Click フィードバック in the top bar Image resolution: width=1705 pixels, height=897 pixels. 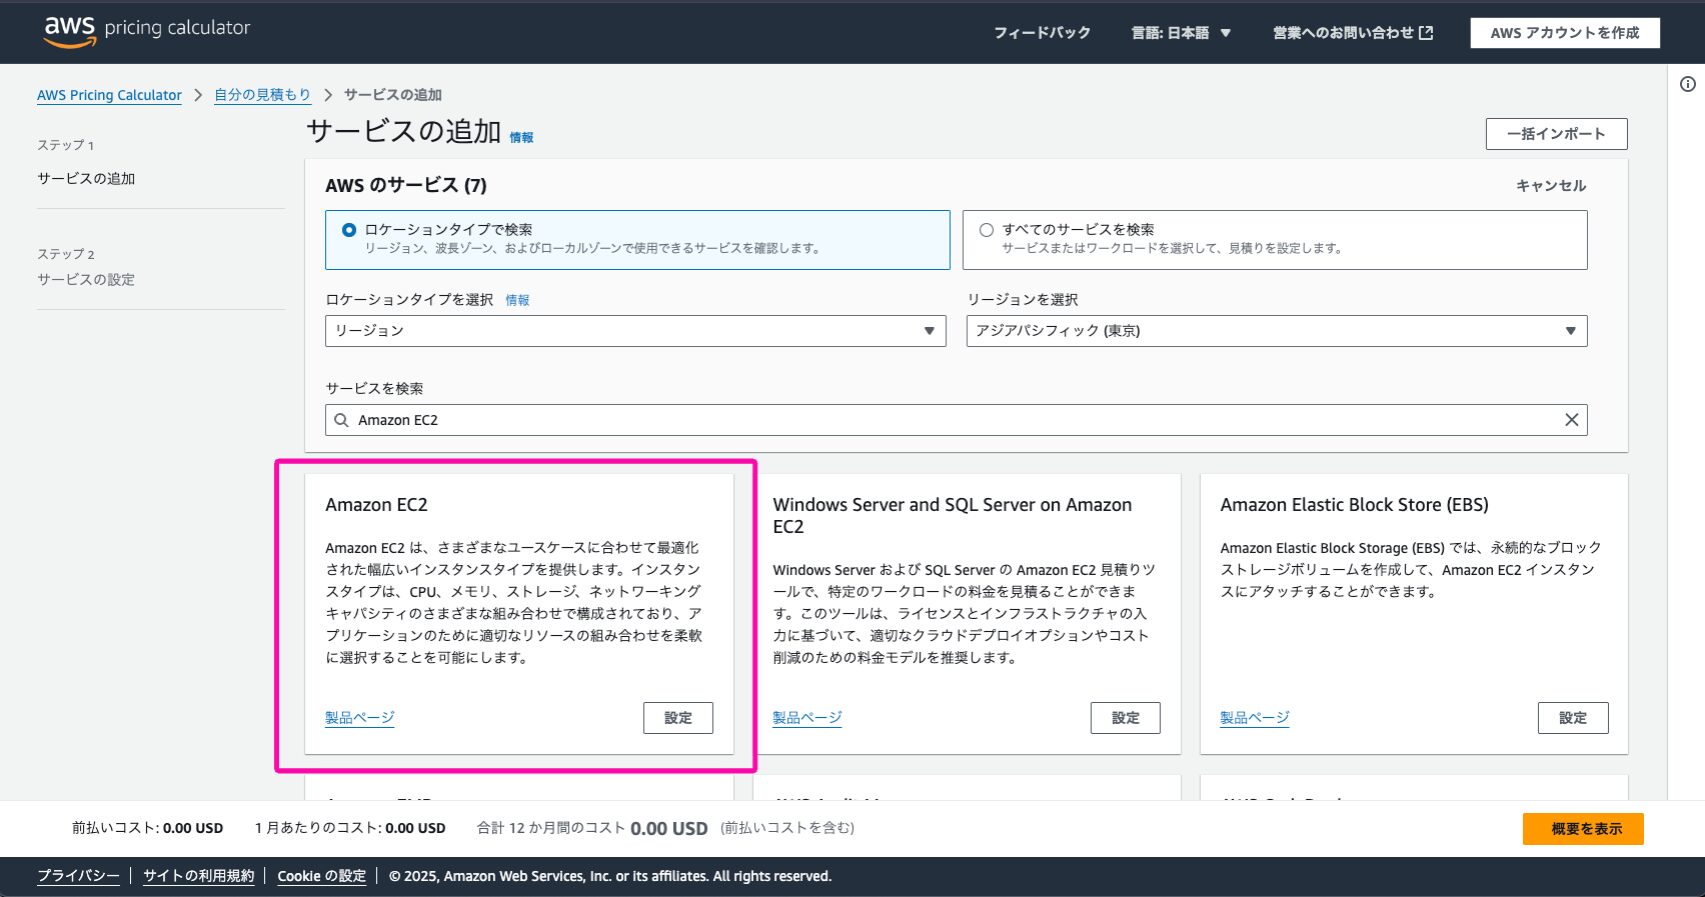[1042, 33]
